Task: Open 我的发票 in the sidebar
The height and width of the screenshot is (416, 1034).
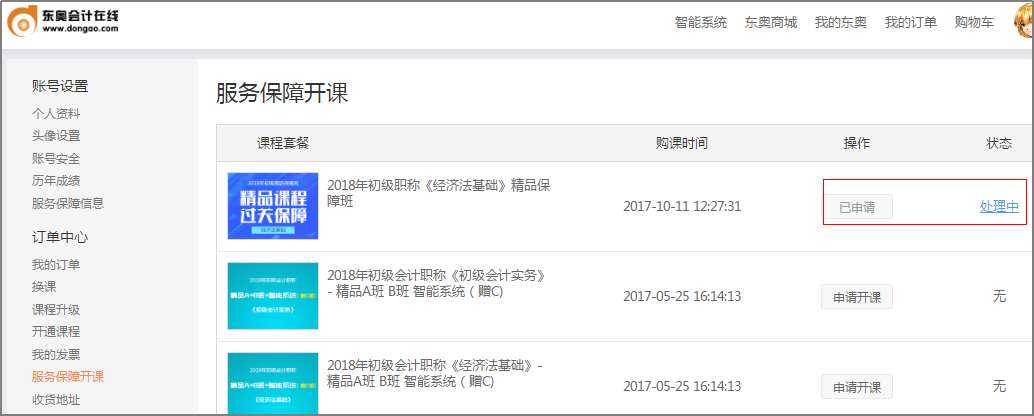Action: (56, 355)
